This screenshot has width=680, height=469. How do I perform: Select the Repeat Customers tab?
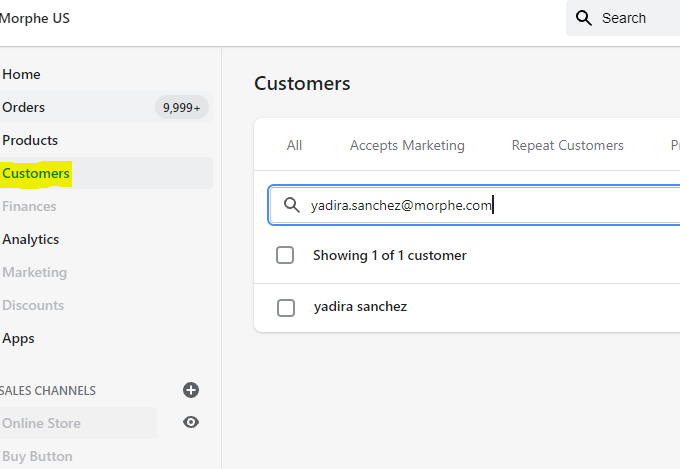[x=567, y=145]
